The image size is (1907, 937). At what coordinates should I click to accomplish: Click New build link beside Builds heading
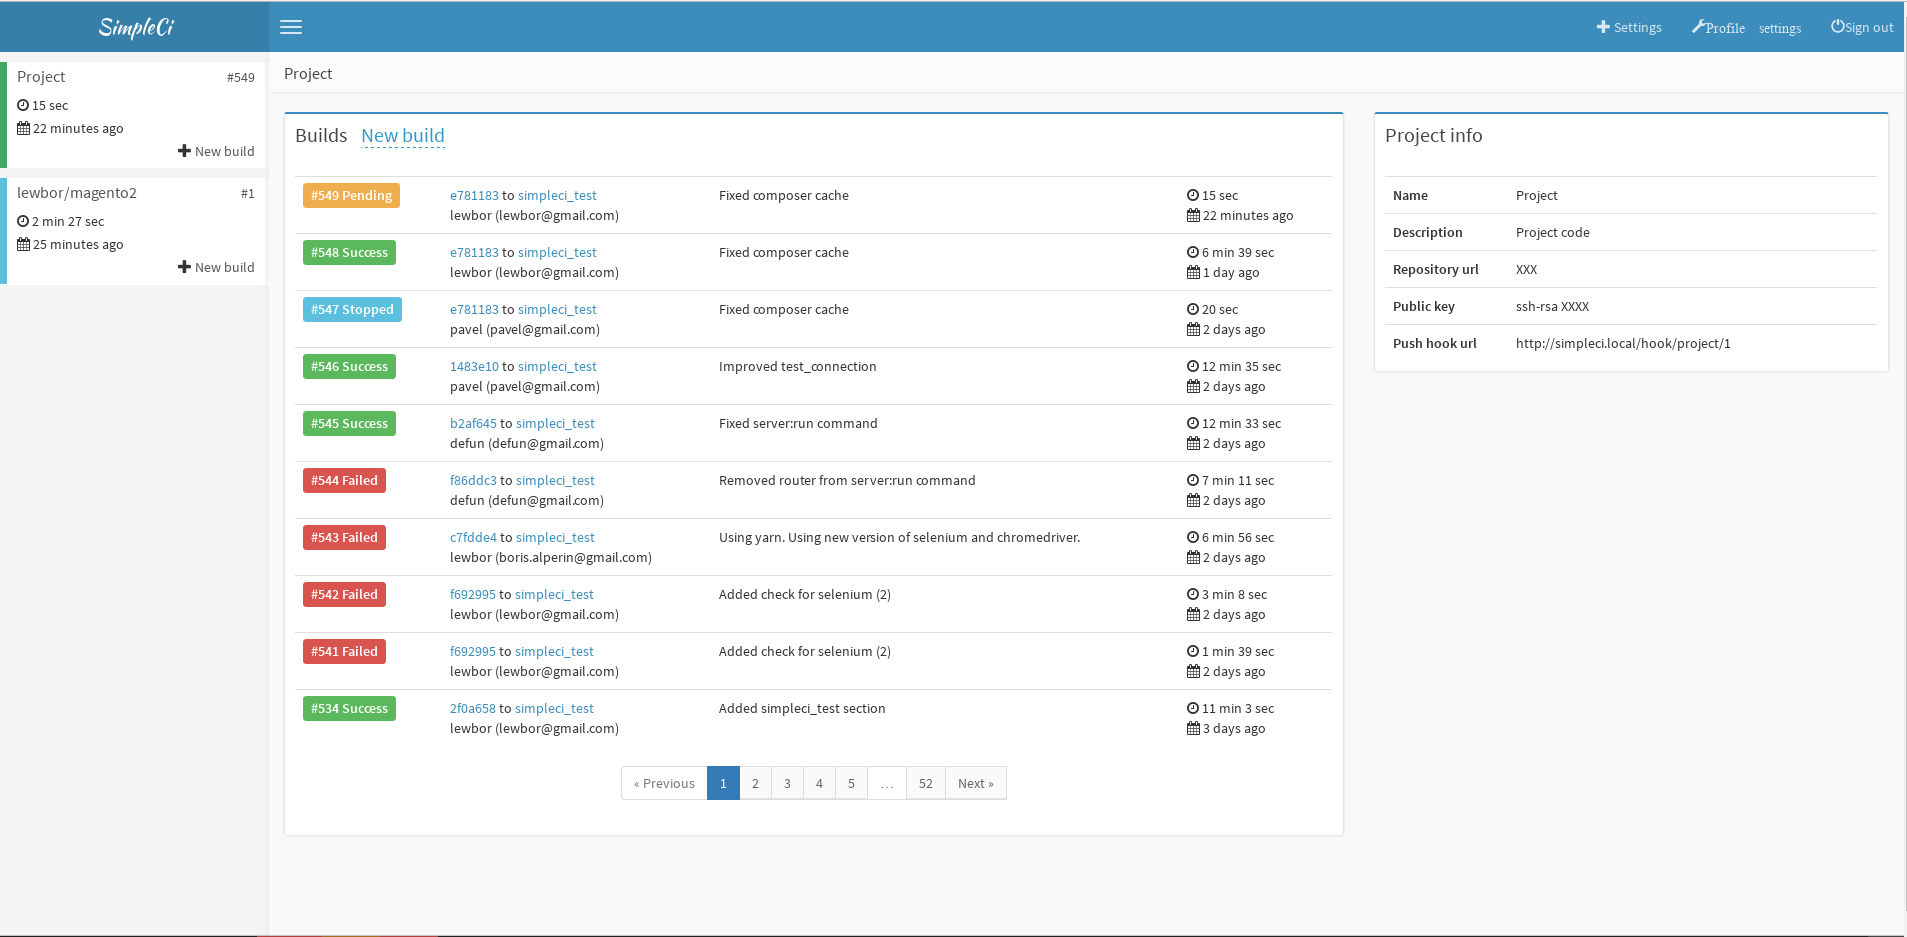(403, 135)
